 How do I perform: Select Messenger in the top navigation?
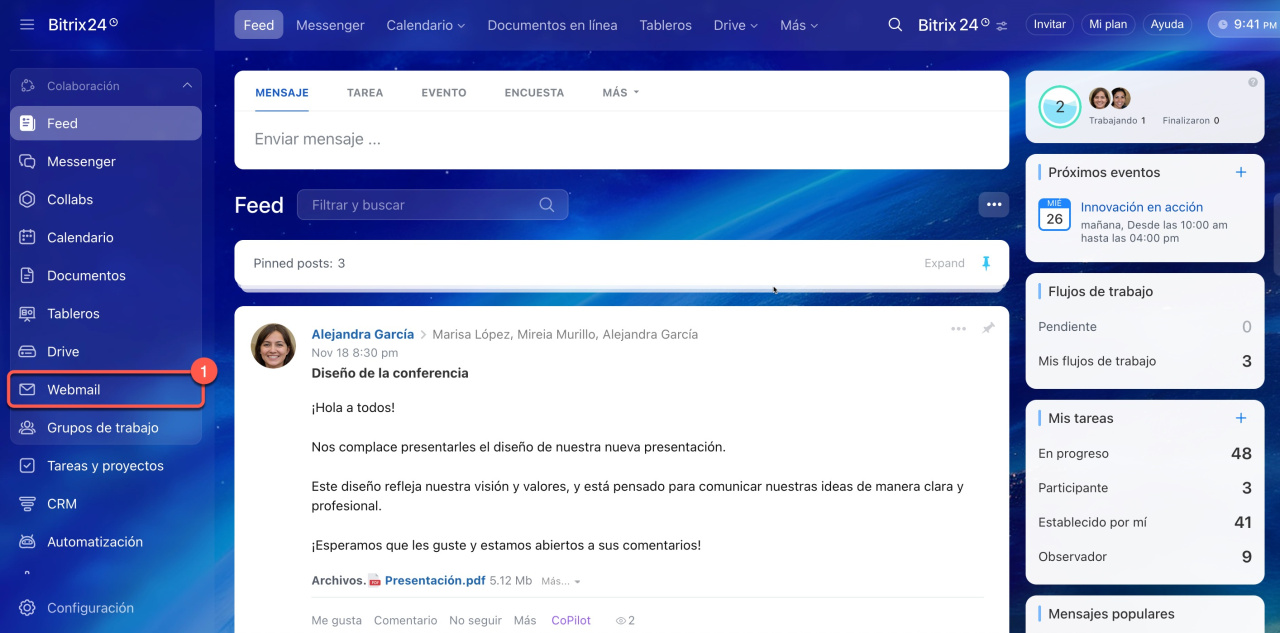330,25
